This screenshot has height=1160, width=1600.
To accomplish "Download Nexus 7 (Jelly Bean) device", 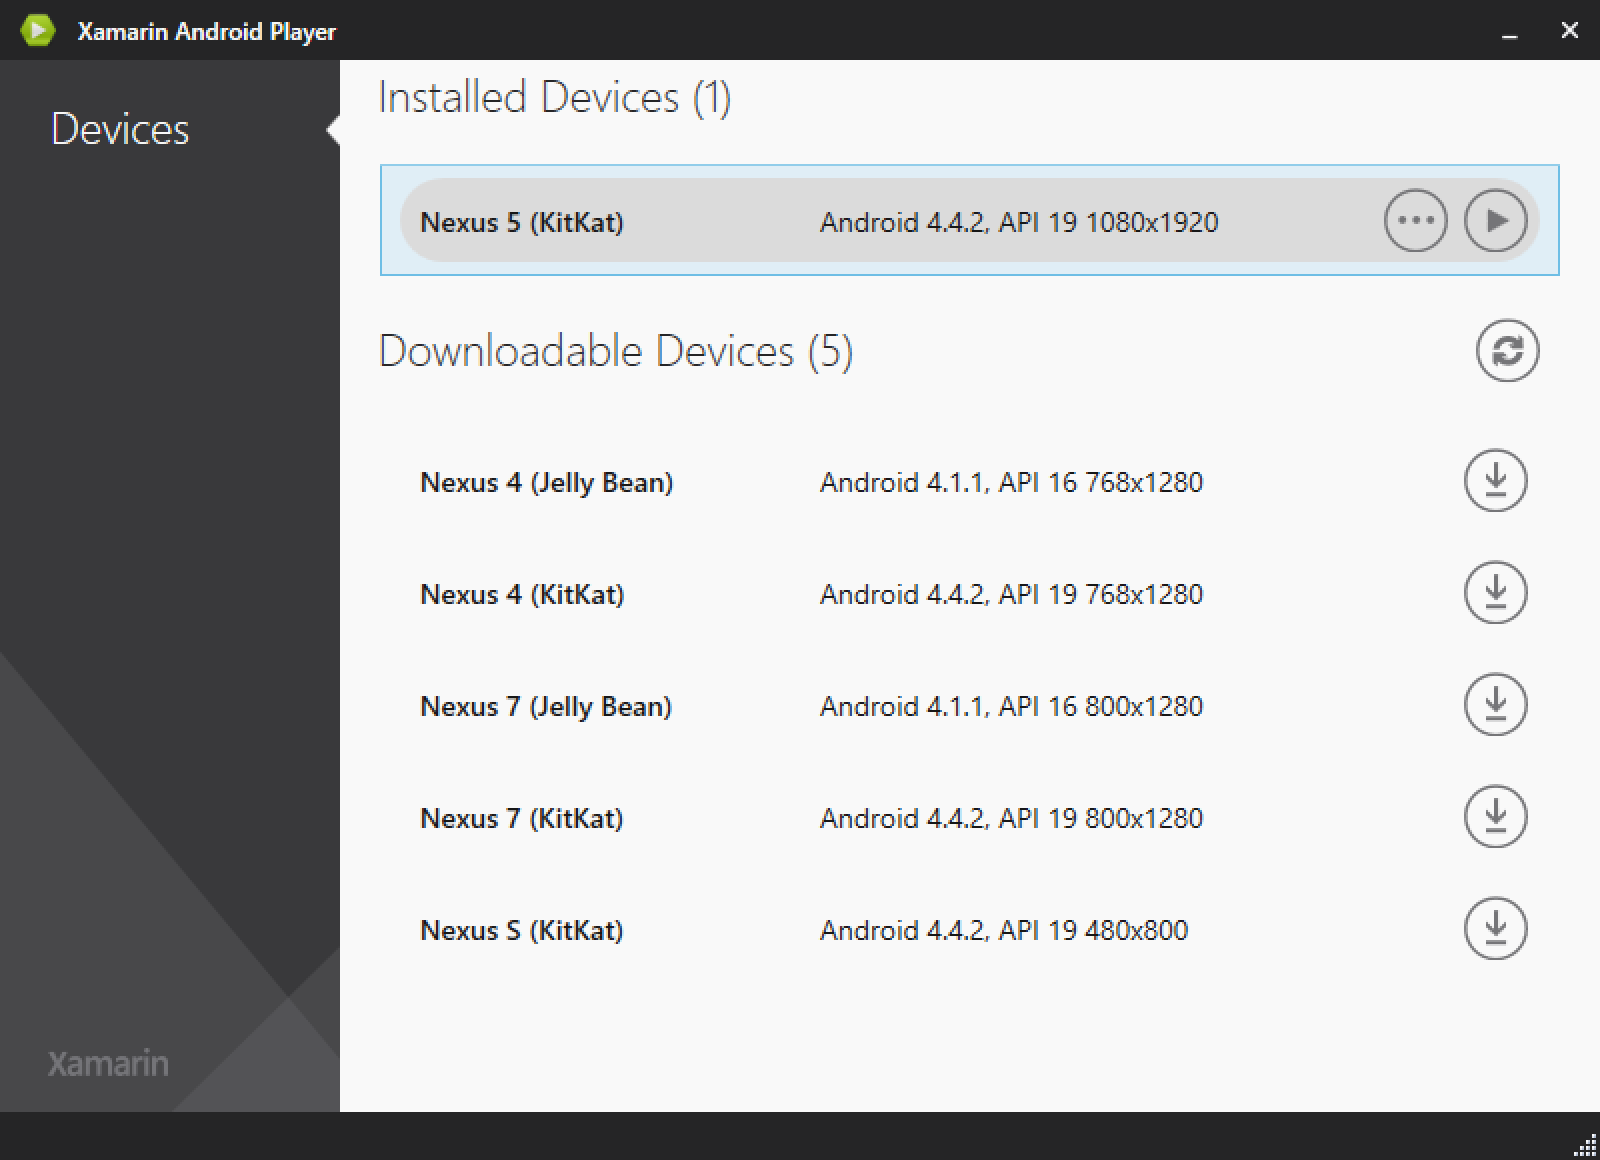I will pyautogui.click(x=1495, y=705).
